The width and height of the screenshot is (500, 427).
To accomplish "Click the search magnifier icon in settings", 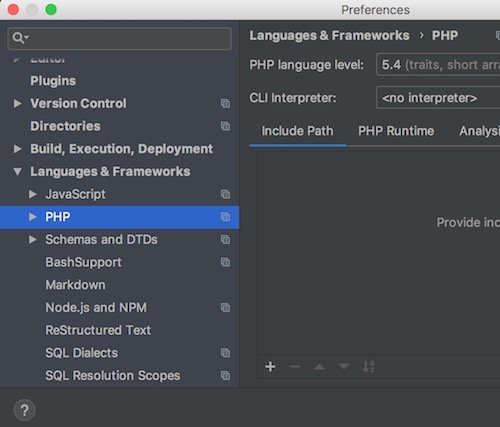I will tap(20, 38).
